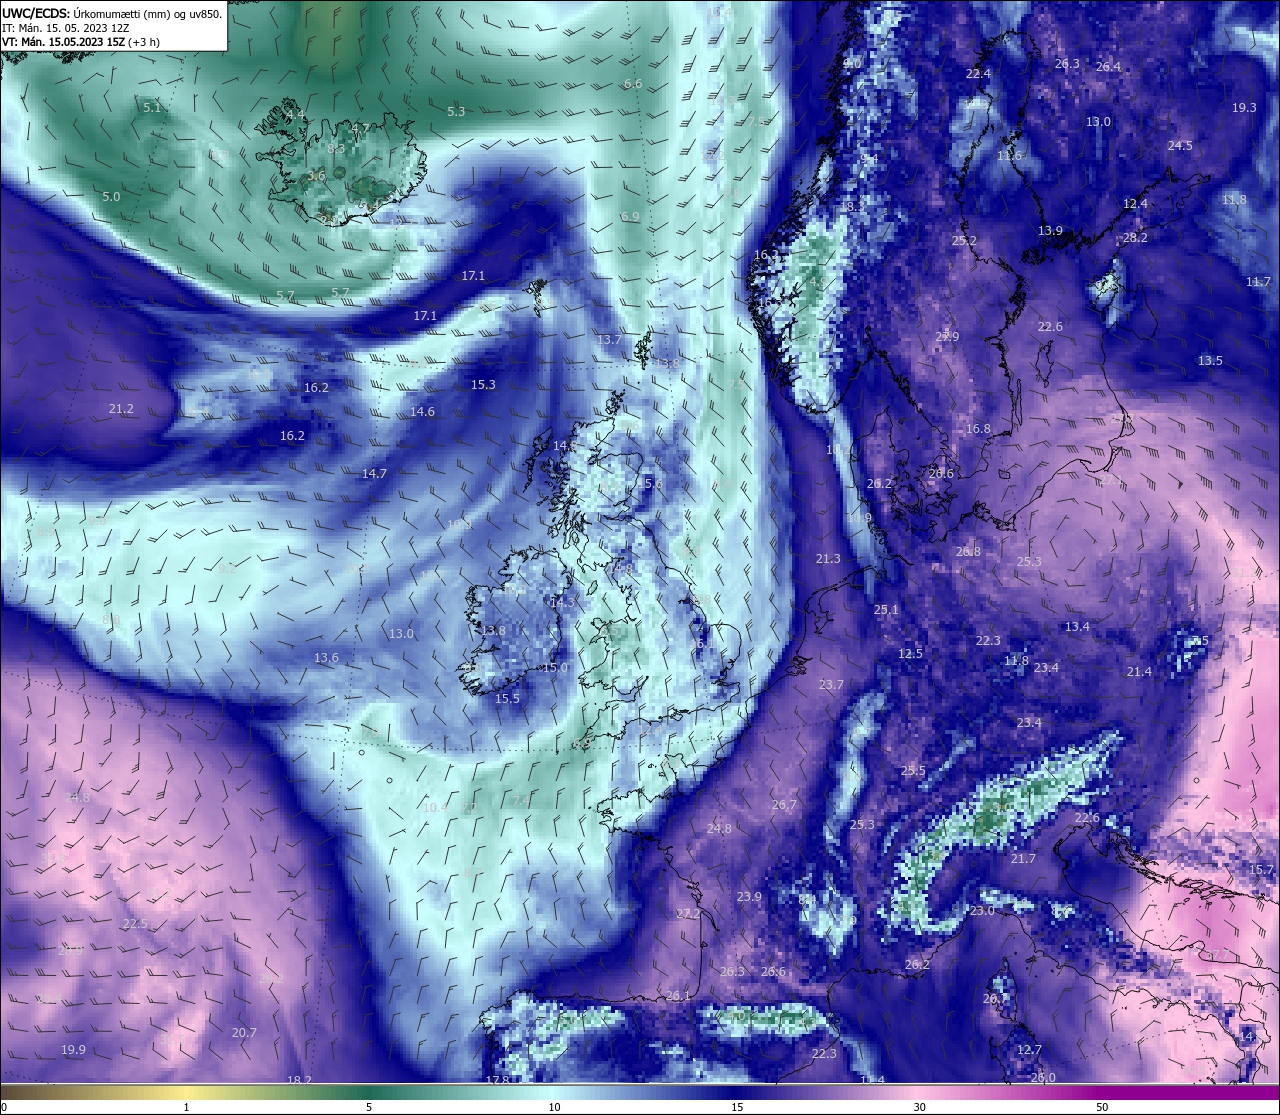Click the map value 19.9
Screen dimensions: 1280x1115
pos(73,1050)
